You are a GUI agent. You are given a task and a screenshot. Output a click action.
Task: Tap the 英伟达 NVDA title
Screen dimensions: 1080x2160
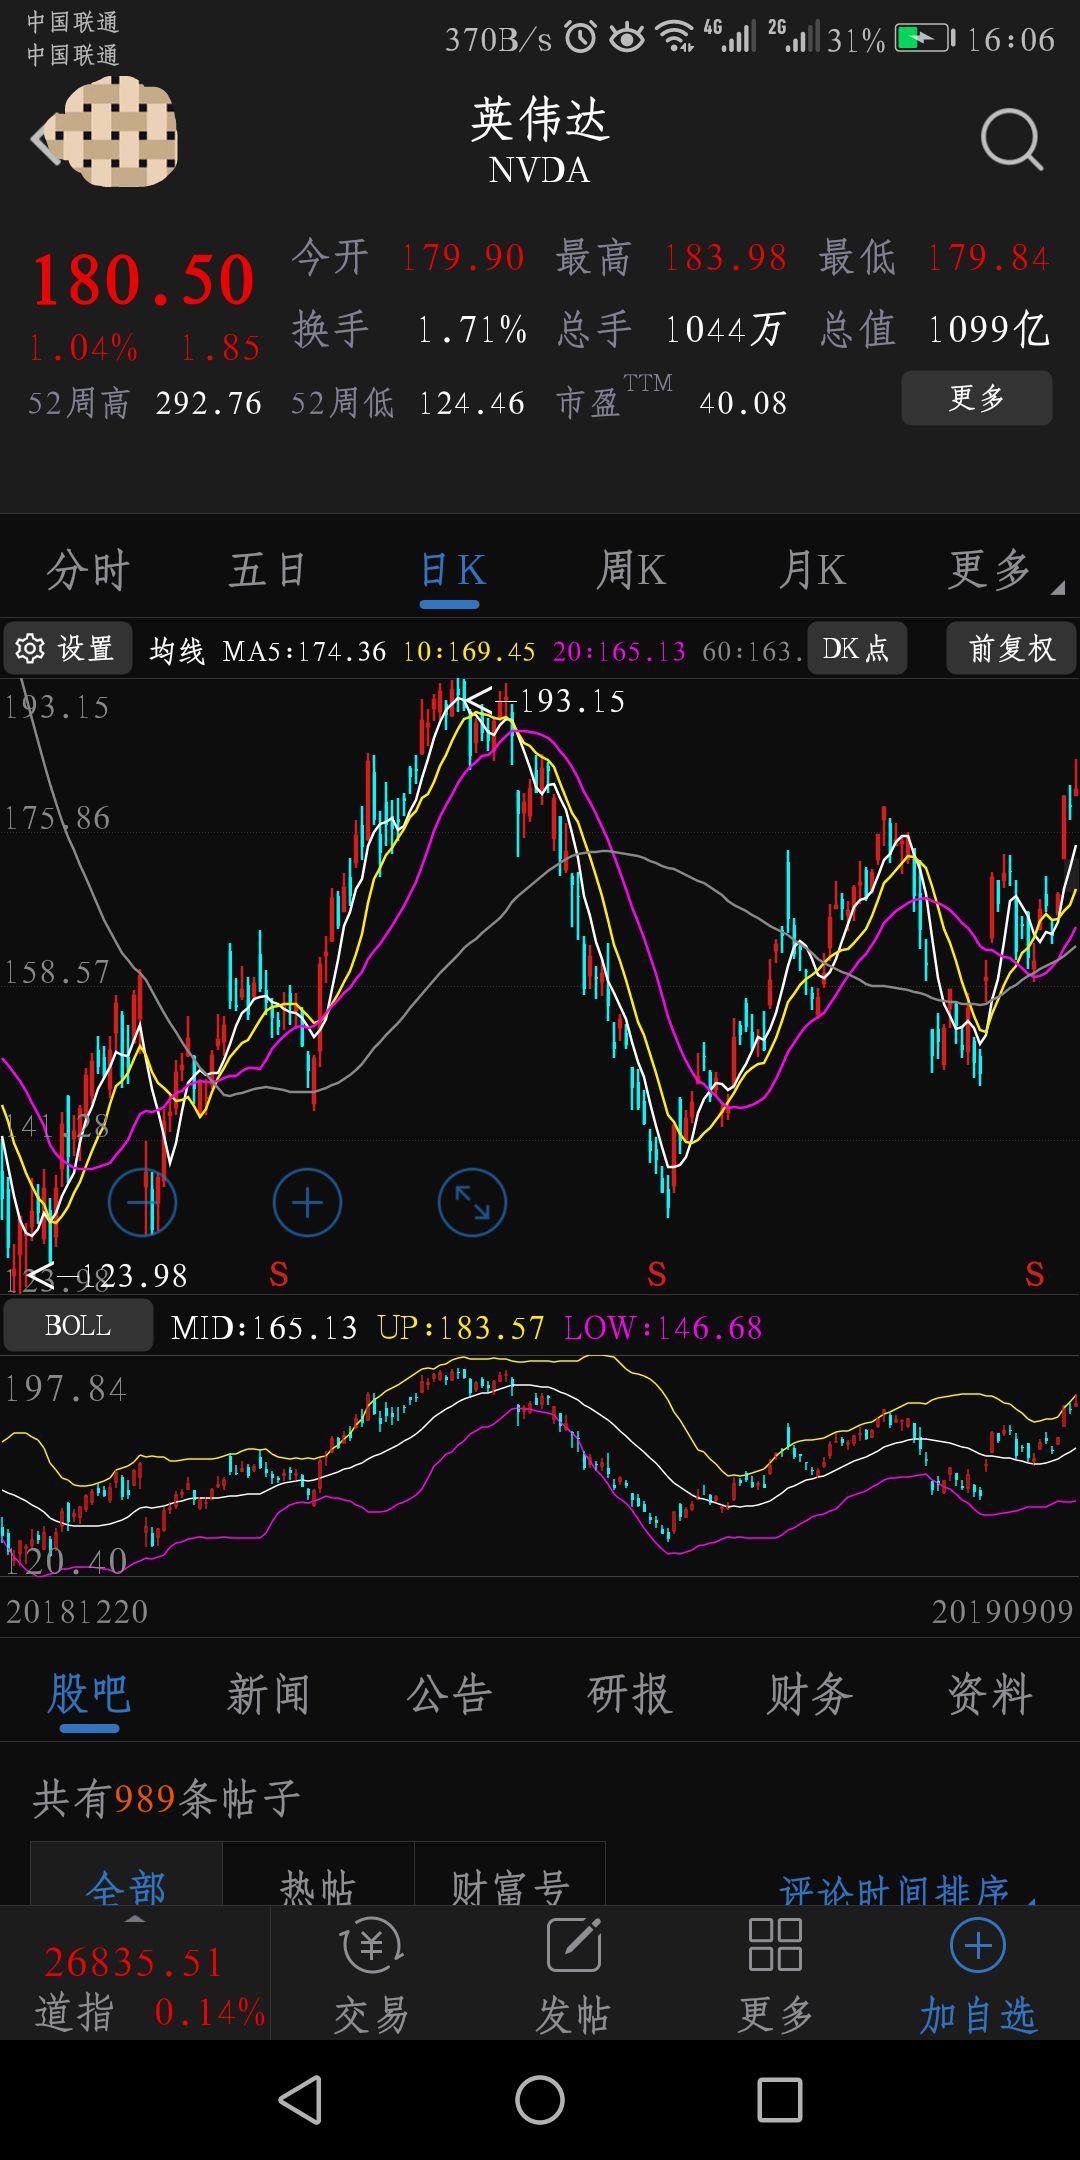point(540,140)
